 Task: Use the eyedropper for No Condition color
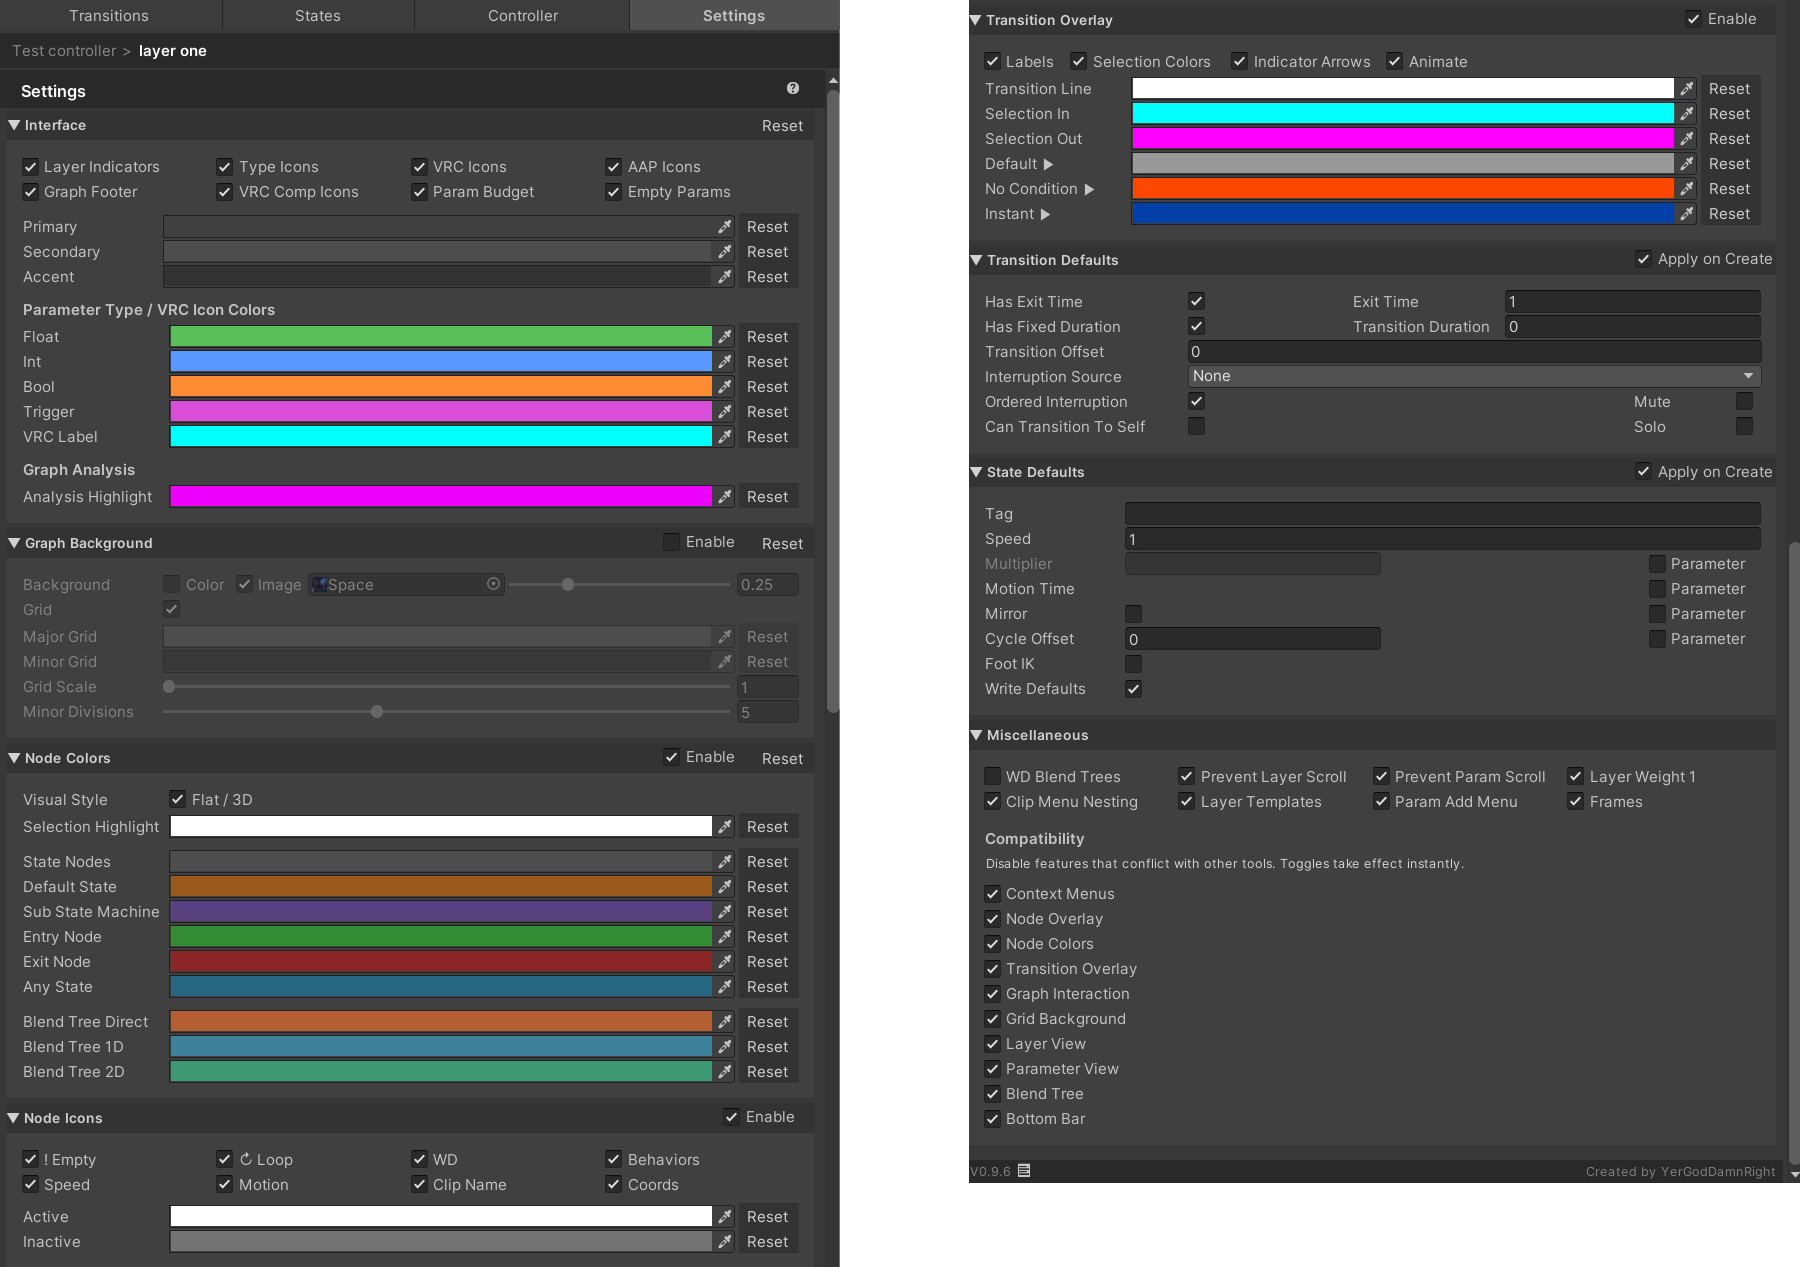[x=1687, y=189]
